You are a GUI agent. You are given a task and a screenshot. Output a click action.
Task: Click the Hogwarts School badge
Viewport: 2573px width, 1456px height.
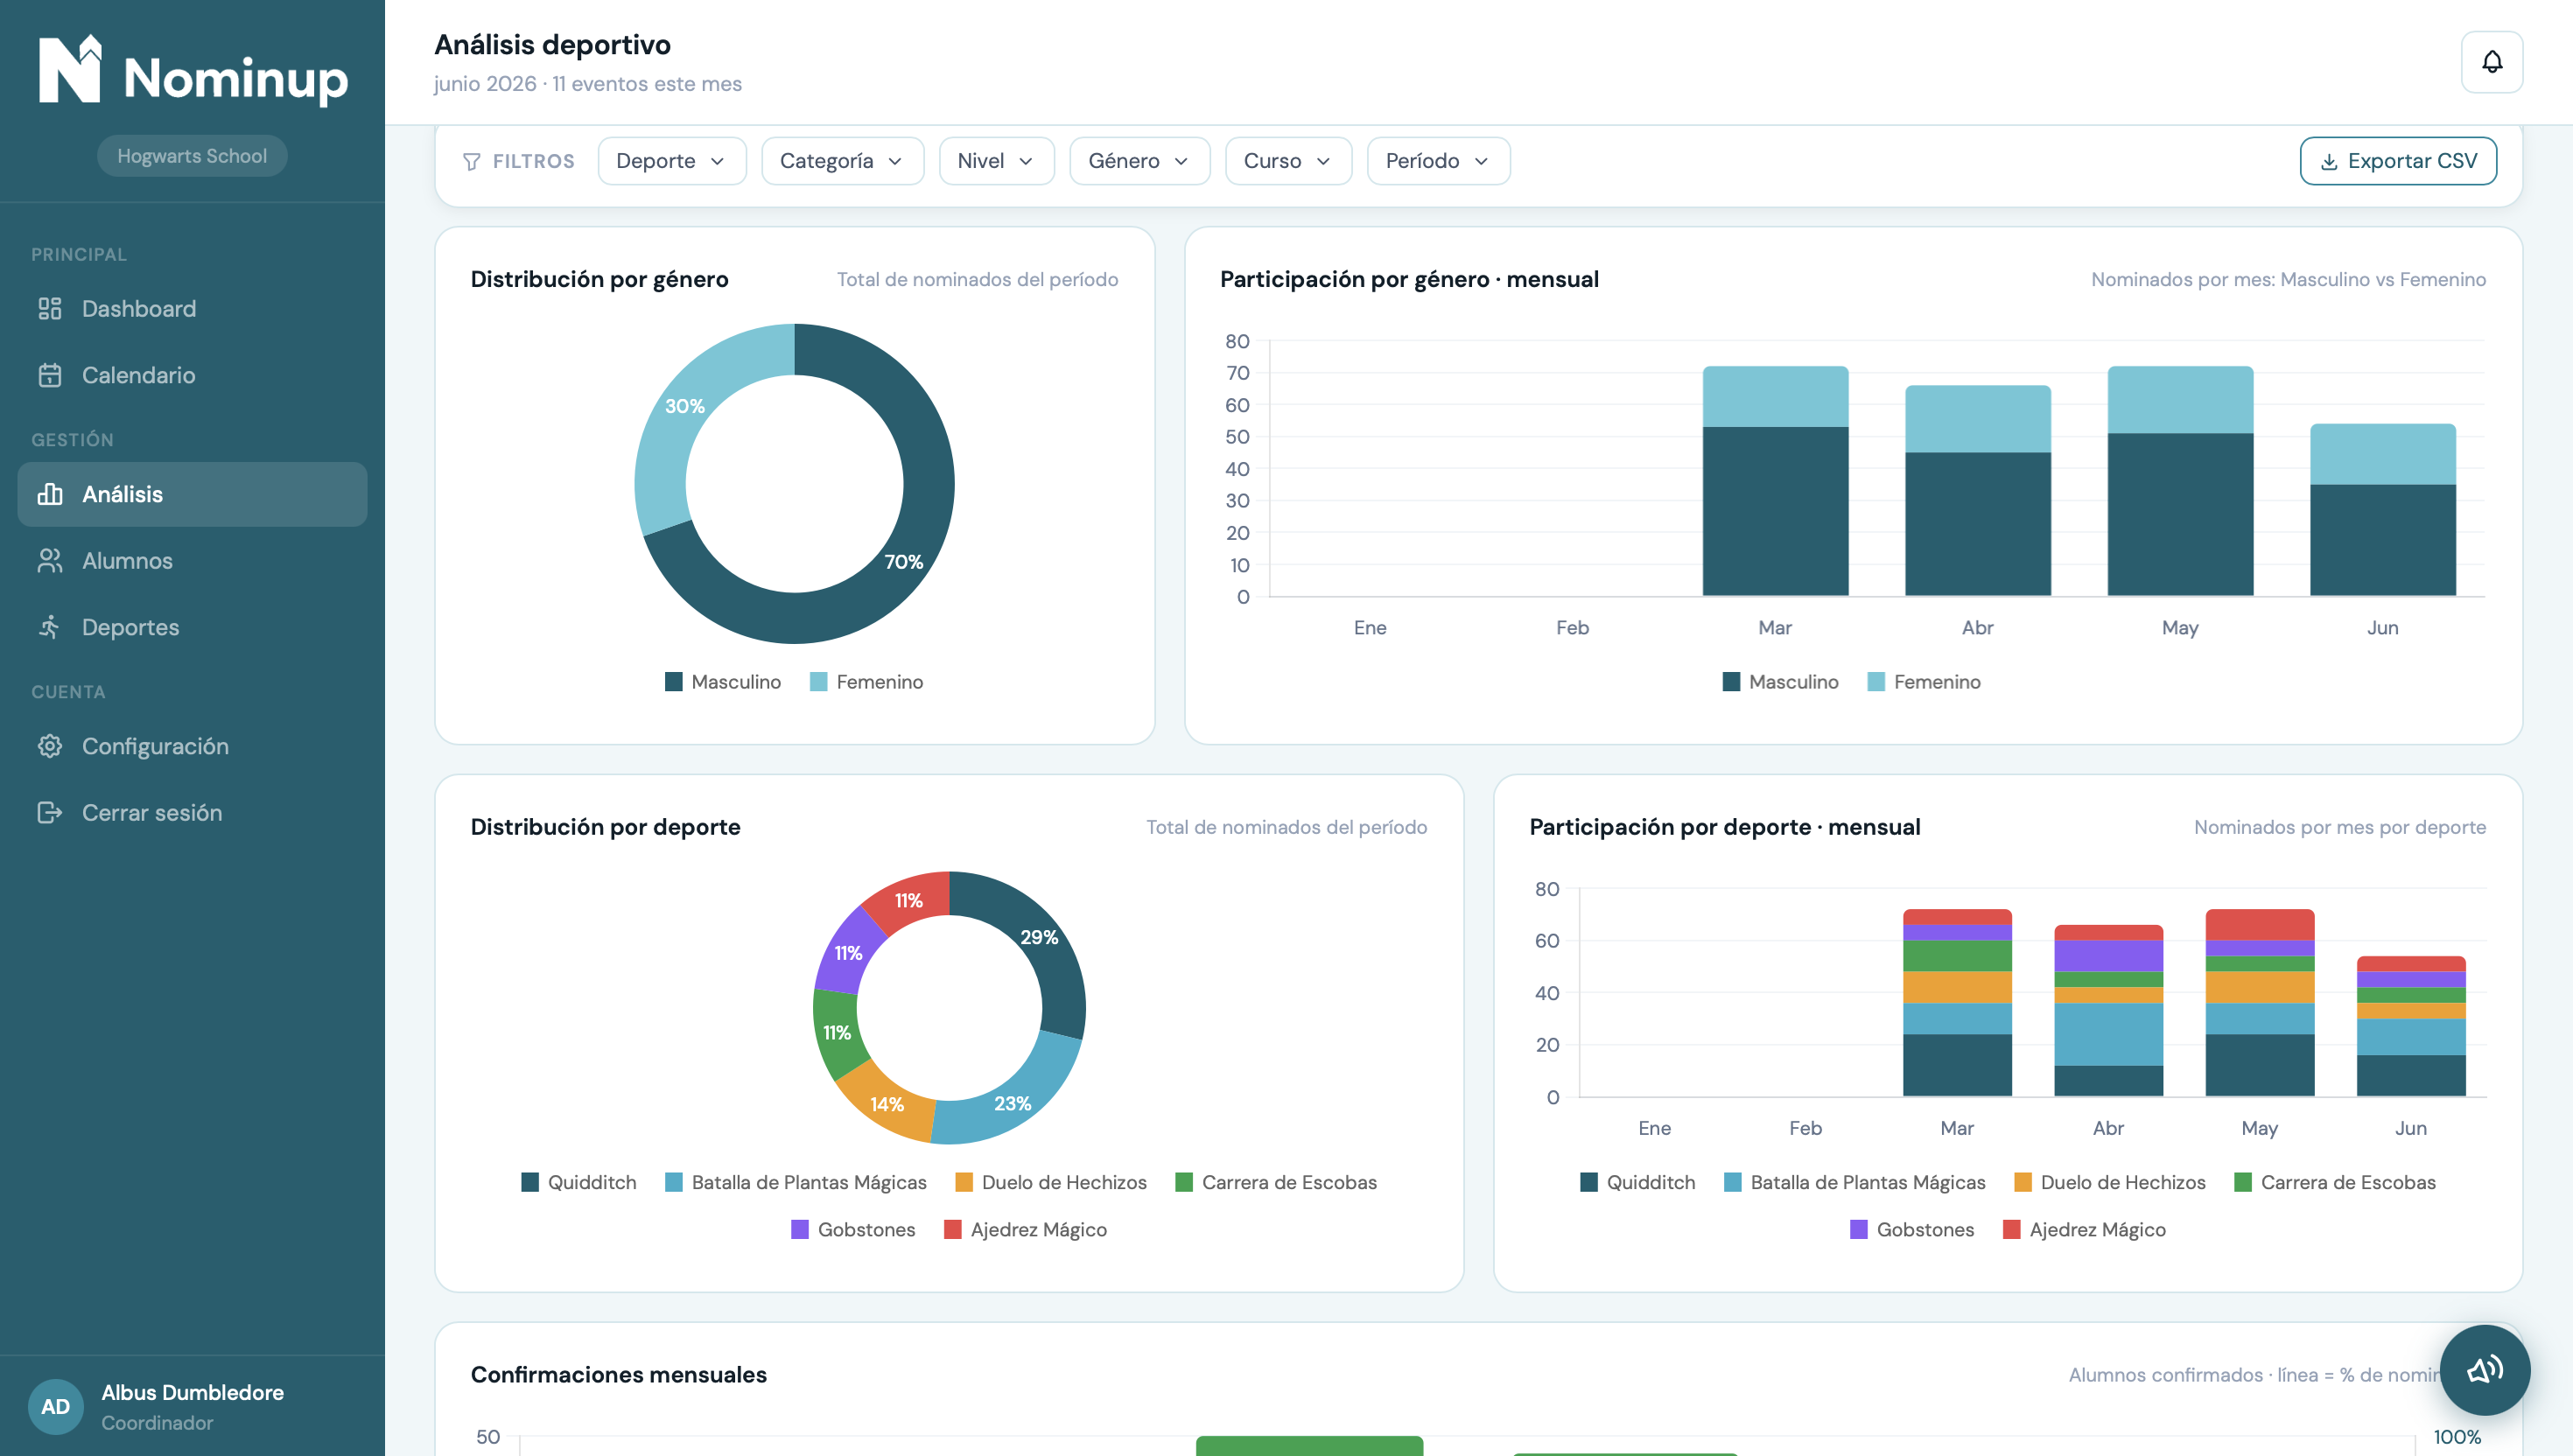pyautogui.click(x=192, y=156)
